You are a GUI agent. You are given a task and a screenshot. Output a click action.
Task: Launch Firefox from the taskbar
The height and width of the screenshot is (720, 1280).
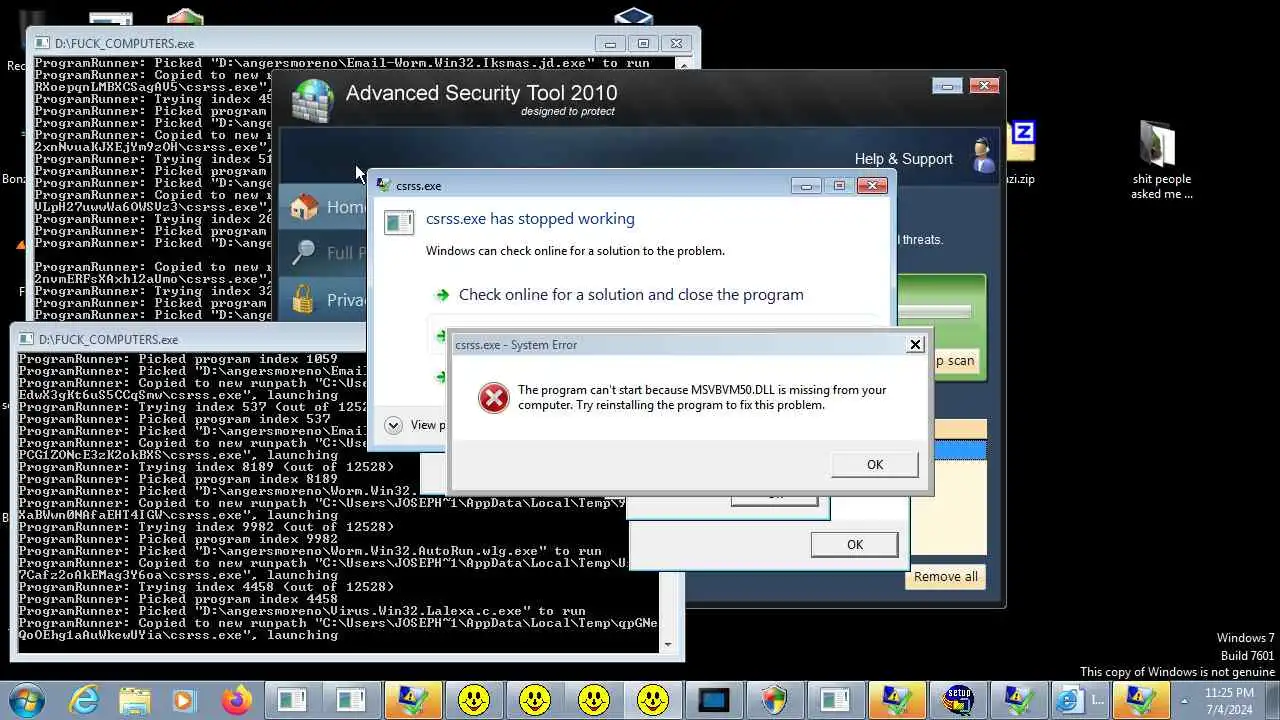(x=237, y=699)
